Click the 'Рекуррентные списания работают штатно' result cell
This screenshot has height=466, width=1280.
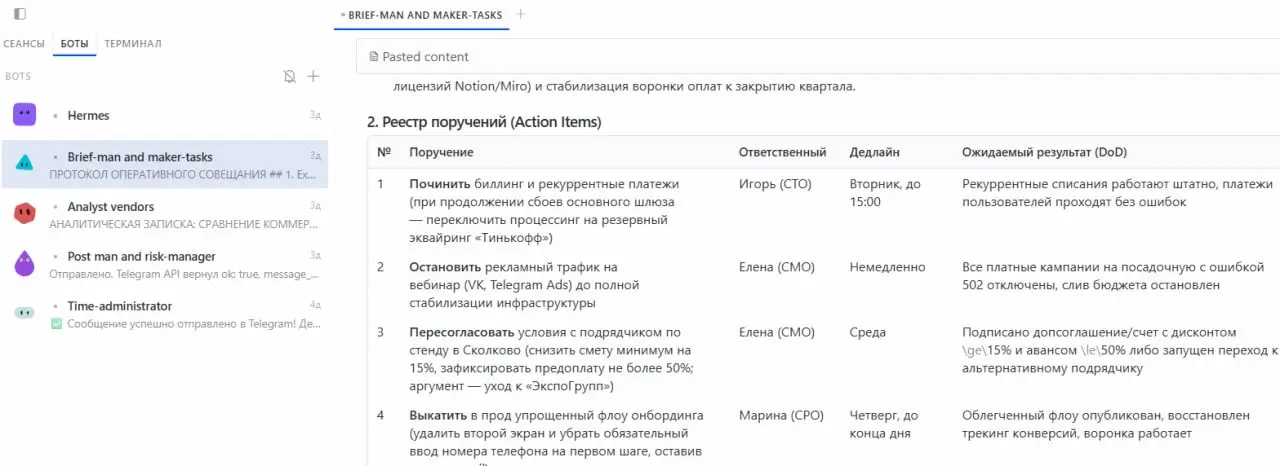[x=1117, y=193]
